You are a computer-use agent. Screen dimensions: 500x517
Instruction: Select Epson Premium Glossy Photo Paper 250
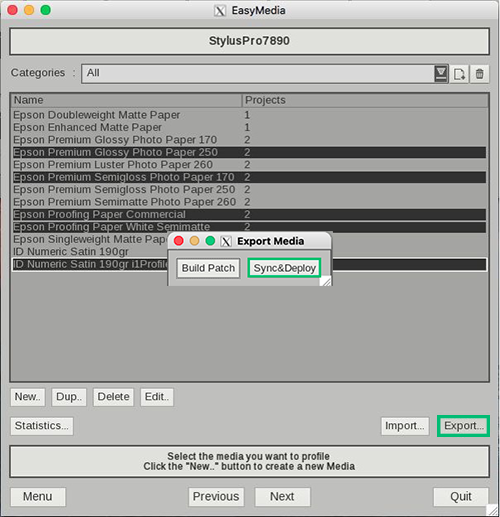pos(249,152)
